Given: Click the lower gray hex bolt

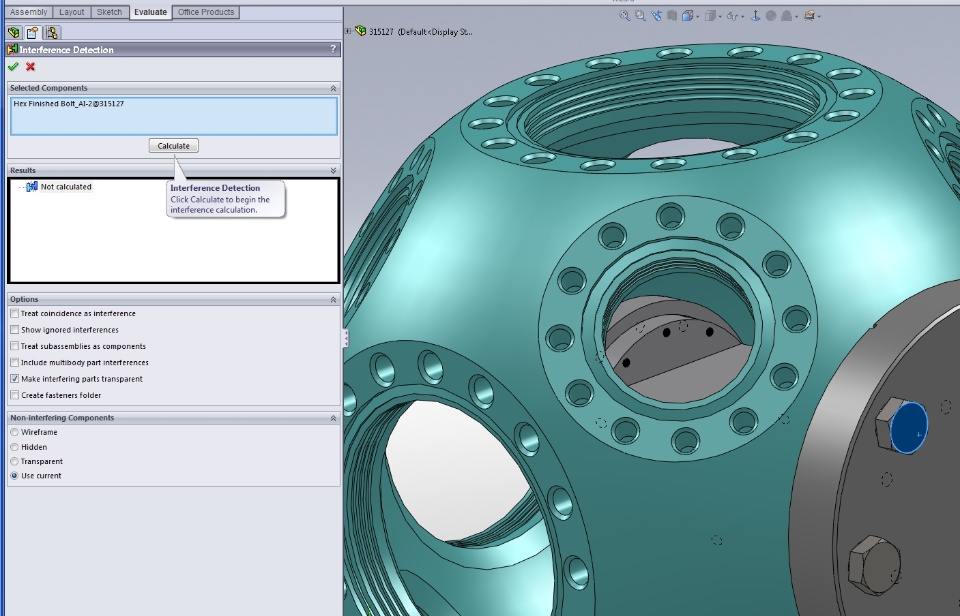Looking at the screenshot, I should pos(874,566).
